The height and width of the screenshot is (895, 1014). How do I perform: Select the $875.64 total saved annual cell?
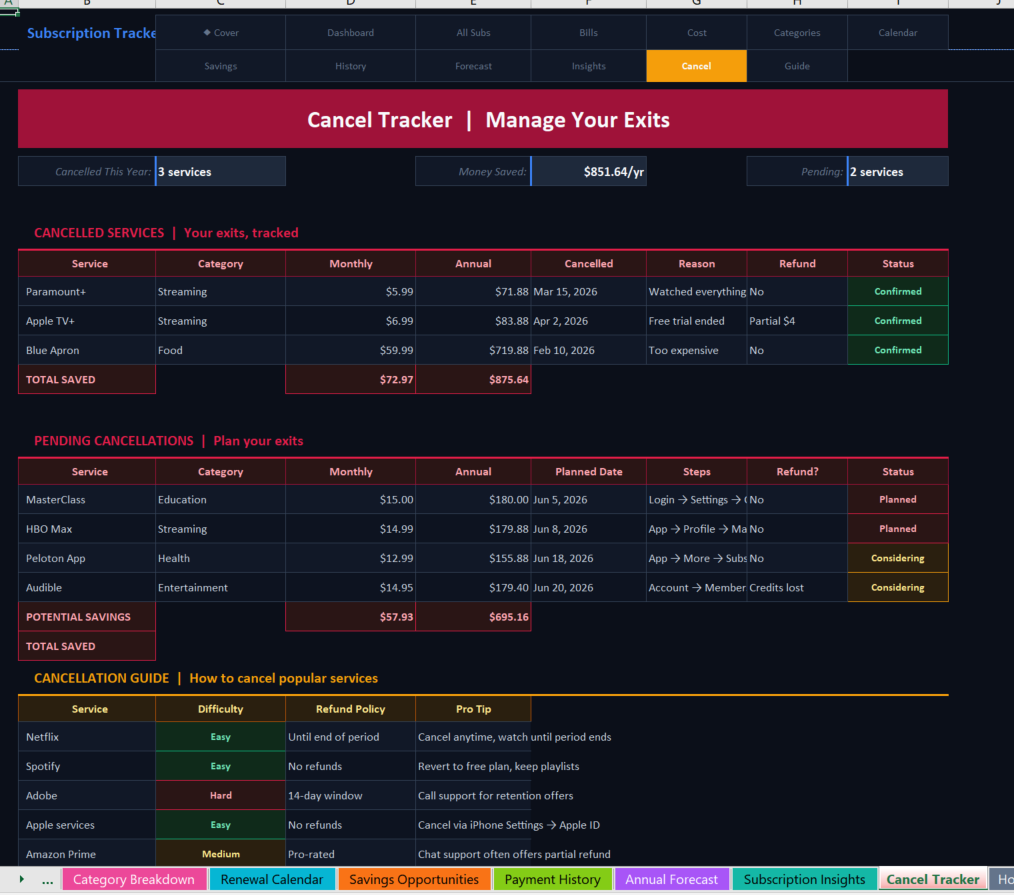(x=473, y=380)
